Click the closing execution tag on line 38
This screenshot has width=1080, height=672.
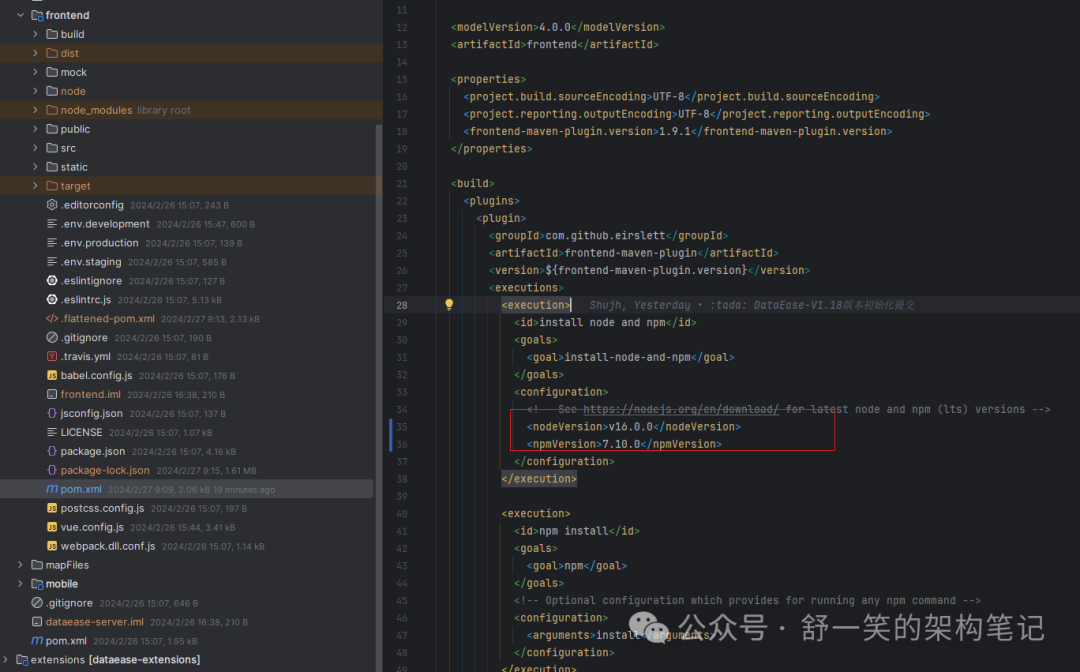(539, 479)
